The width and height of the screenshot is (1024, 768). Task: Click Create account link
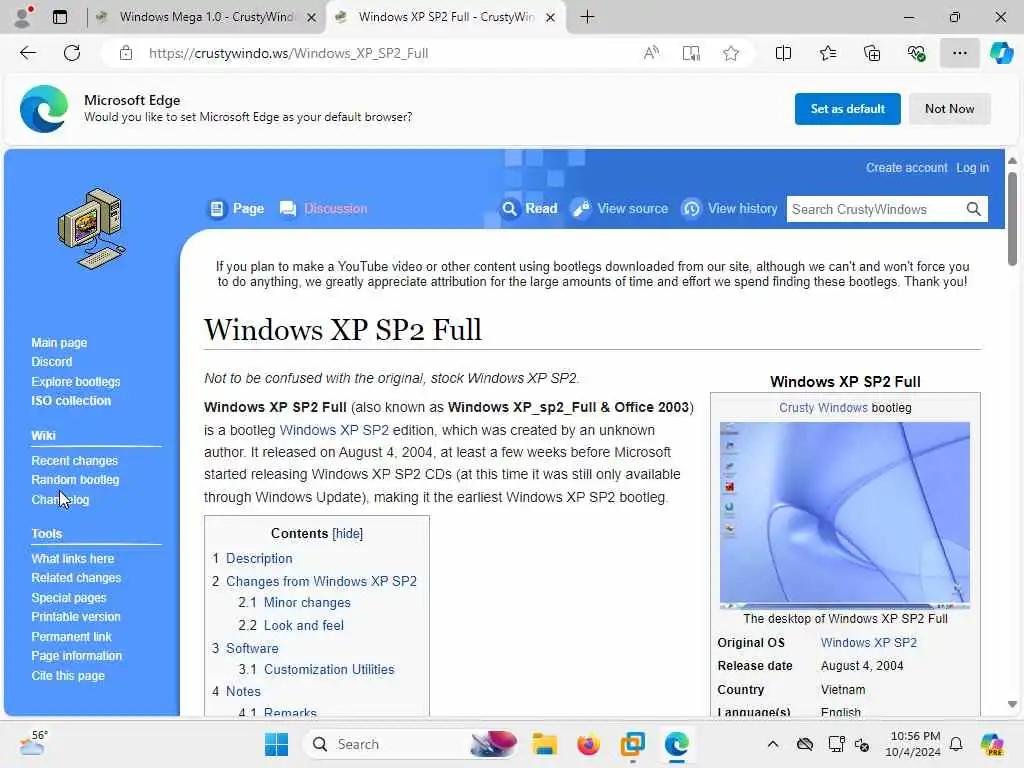point(906,168)
